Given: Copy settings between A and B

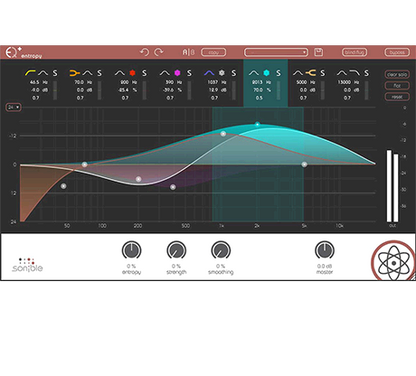Looking at the screenshot, I should (213, 52).
